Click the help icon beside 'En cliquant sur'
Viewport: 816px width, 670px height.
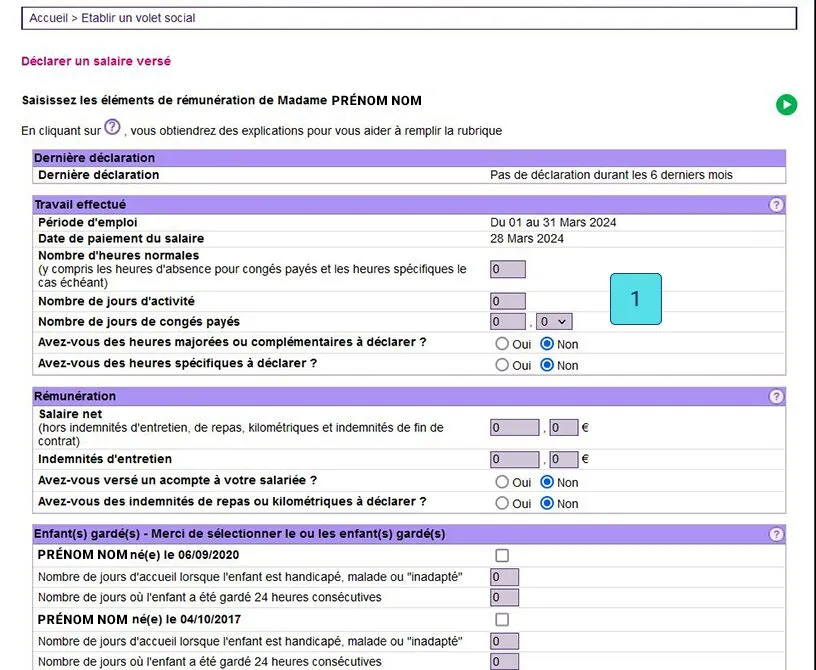(112, 127)
